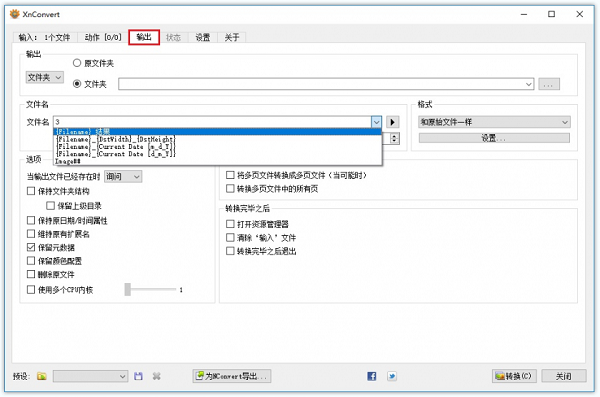Open the preset selection dropdown
The height and width of the screenshot is (397, 600).
[x=90, y=376]
